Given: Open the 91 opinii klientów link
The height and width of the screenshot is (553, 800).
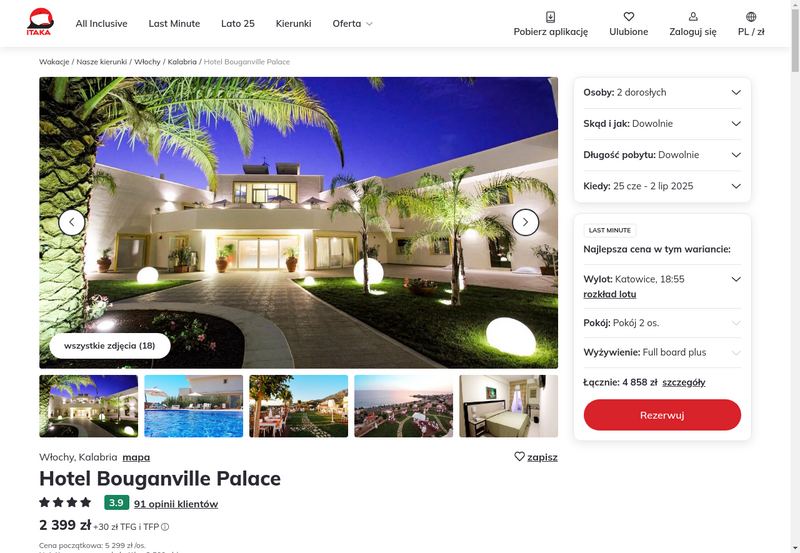Looking at the screenshot, I should (176, 504).
